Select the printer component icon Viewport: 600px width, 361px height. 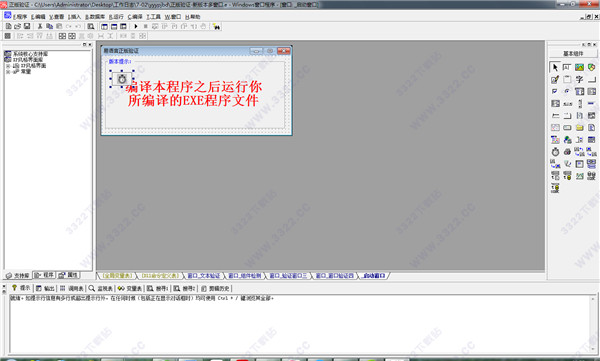(x=567, y=152)
